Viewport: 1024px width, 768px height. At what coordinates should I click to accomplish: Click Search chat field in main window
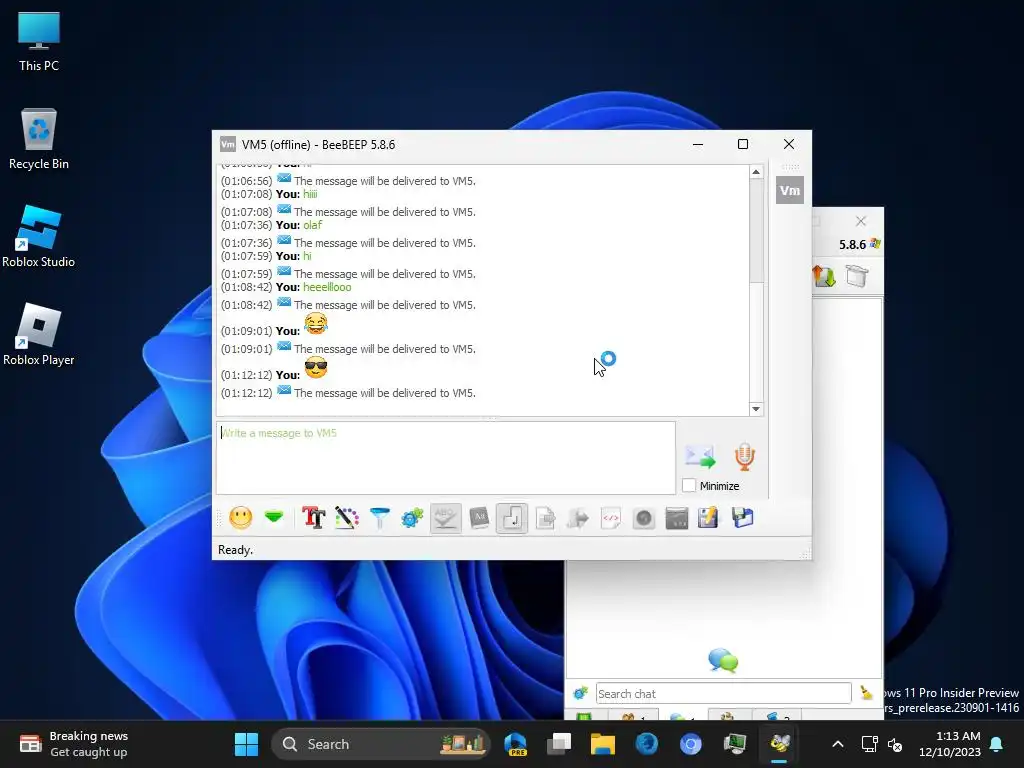(x=724, y=694)
